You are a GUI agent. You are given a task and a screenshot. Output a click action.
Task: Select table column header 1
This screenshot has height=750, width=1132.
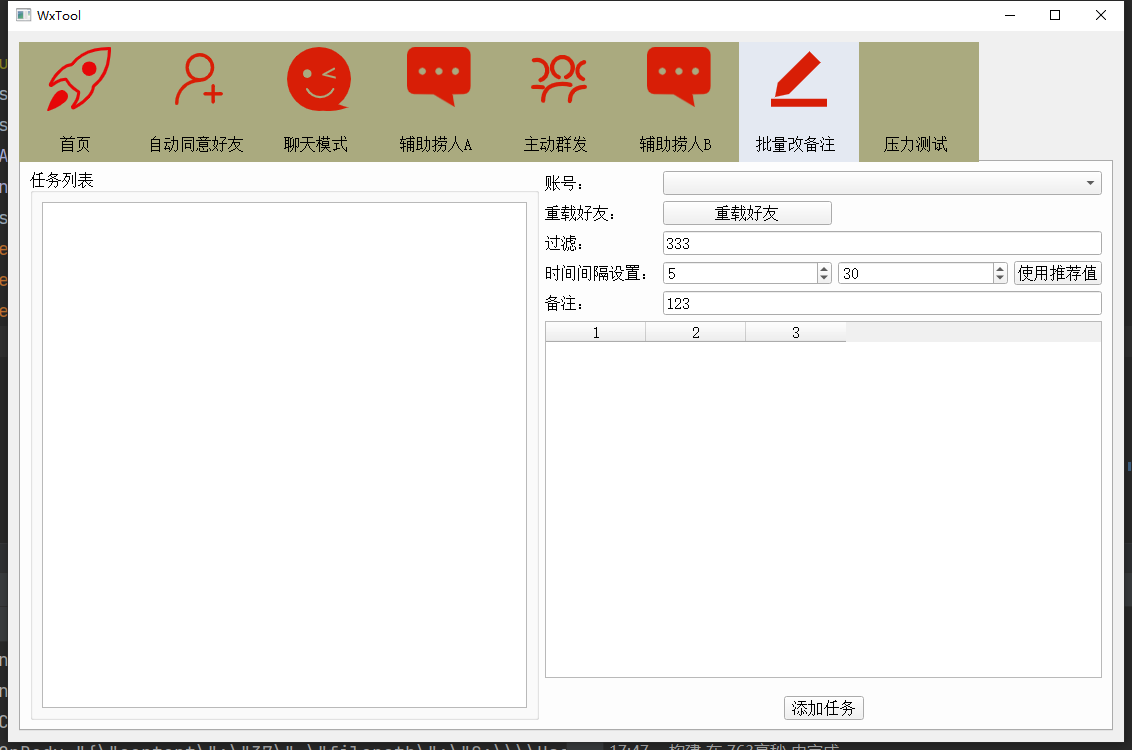pyautogui.click(x=596, y=333)
